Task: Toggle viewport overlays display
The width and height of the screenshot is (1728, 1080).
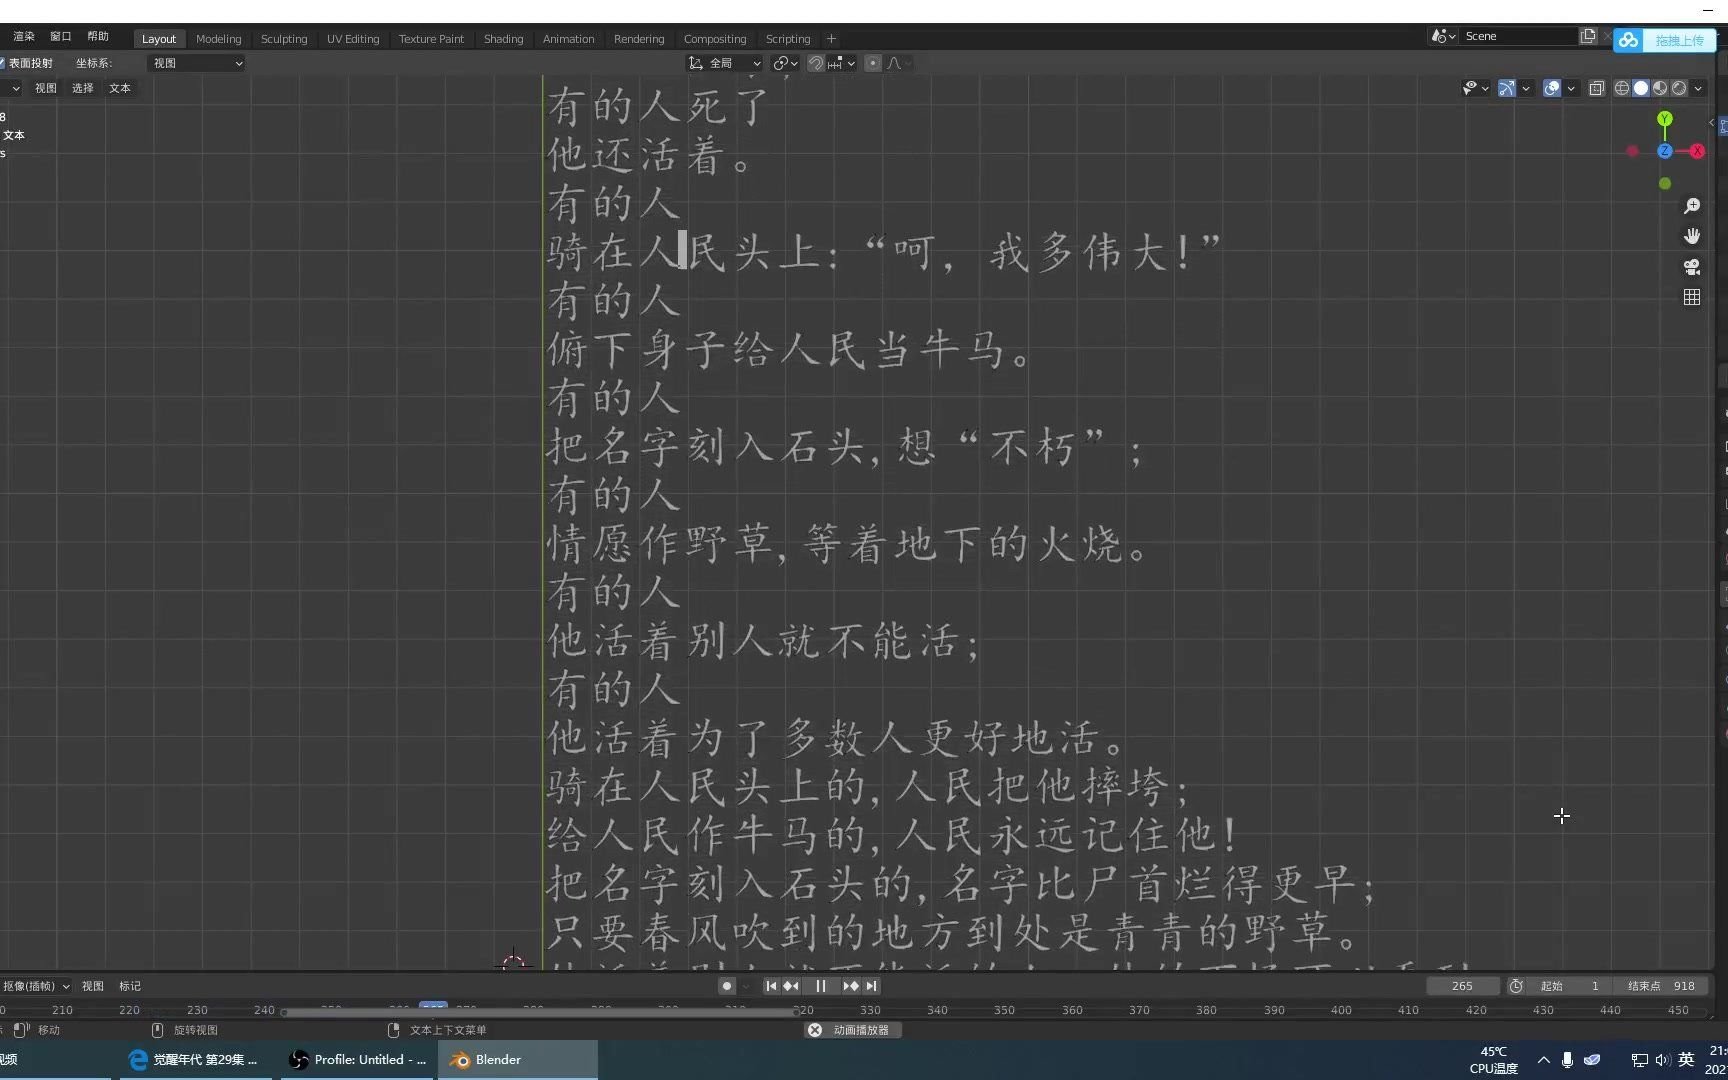Action: click(x=1552, y=88)
